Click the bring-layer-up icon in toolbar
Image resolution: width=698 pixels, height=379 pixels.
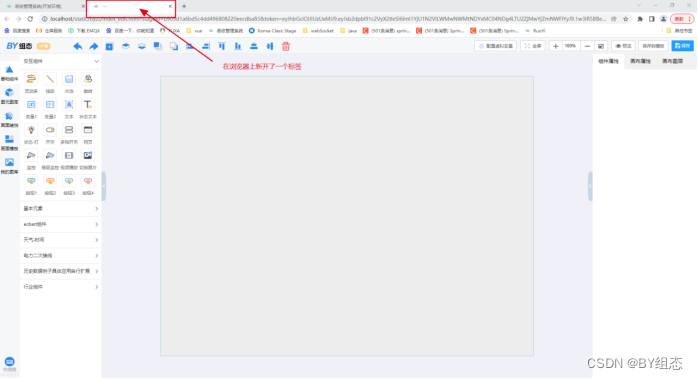tap(126, 46)
